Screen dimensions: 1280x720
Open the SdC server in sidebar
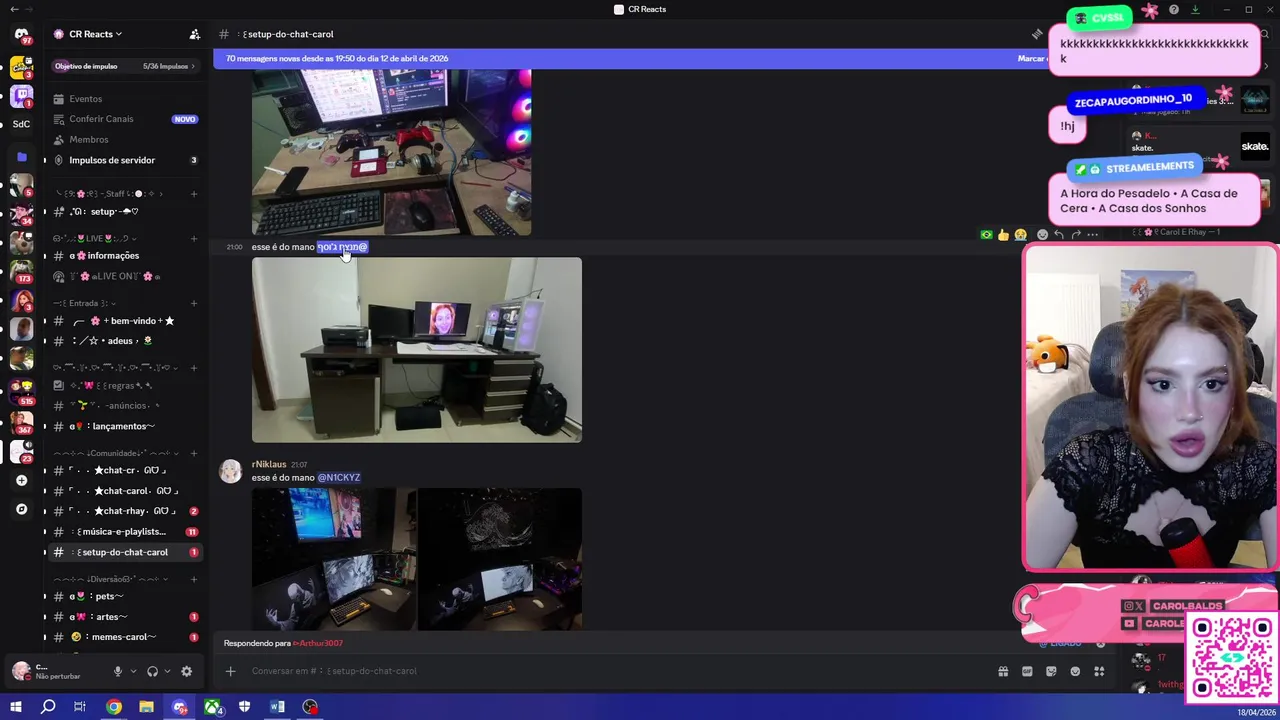click(x=21, y=124)
